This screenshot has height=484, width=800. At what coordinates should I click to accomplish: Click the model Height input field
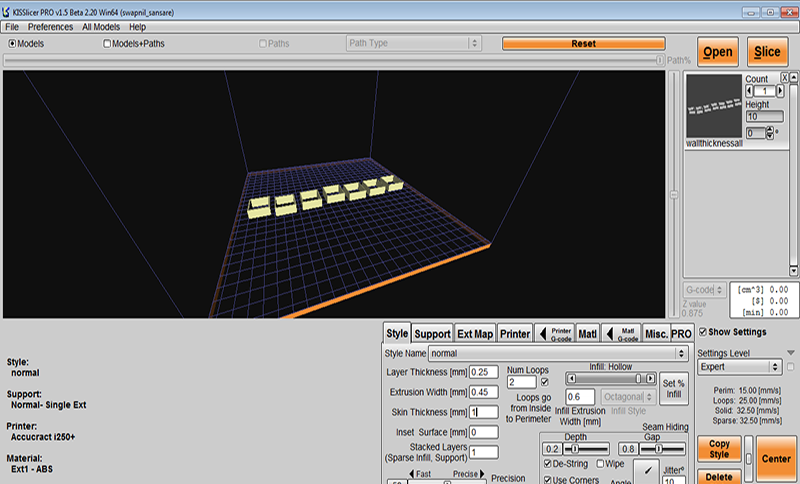click(764, 116)
